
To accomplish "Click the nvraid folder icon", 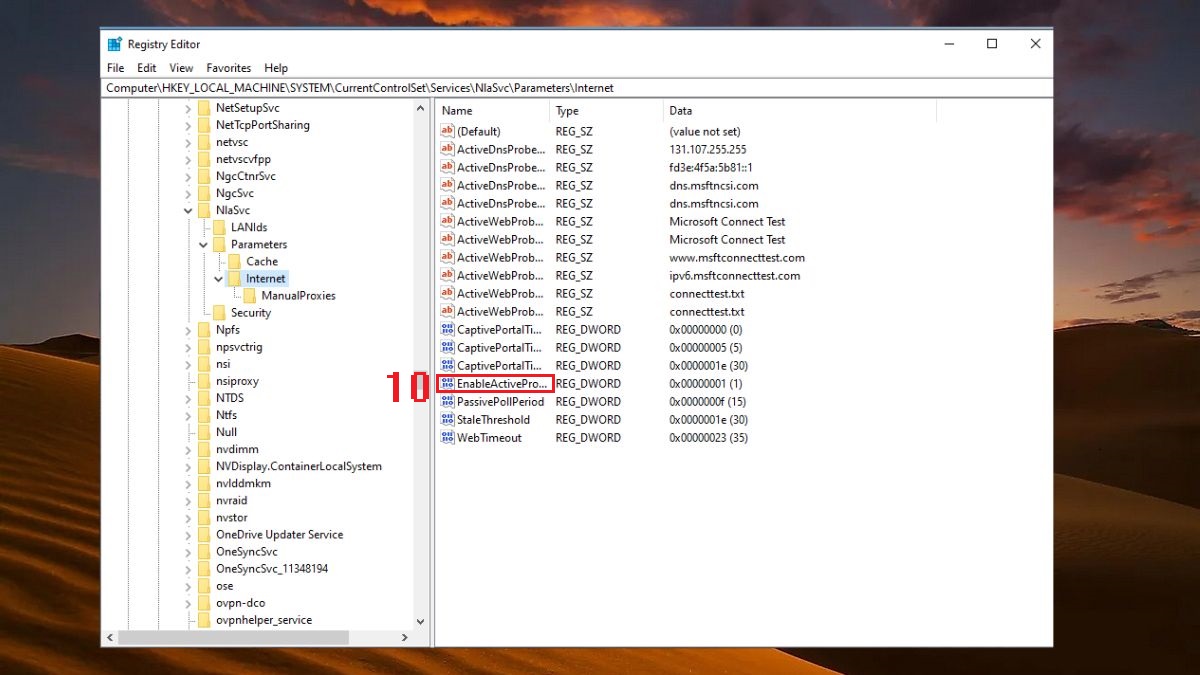I will 204,500.
